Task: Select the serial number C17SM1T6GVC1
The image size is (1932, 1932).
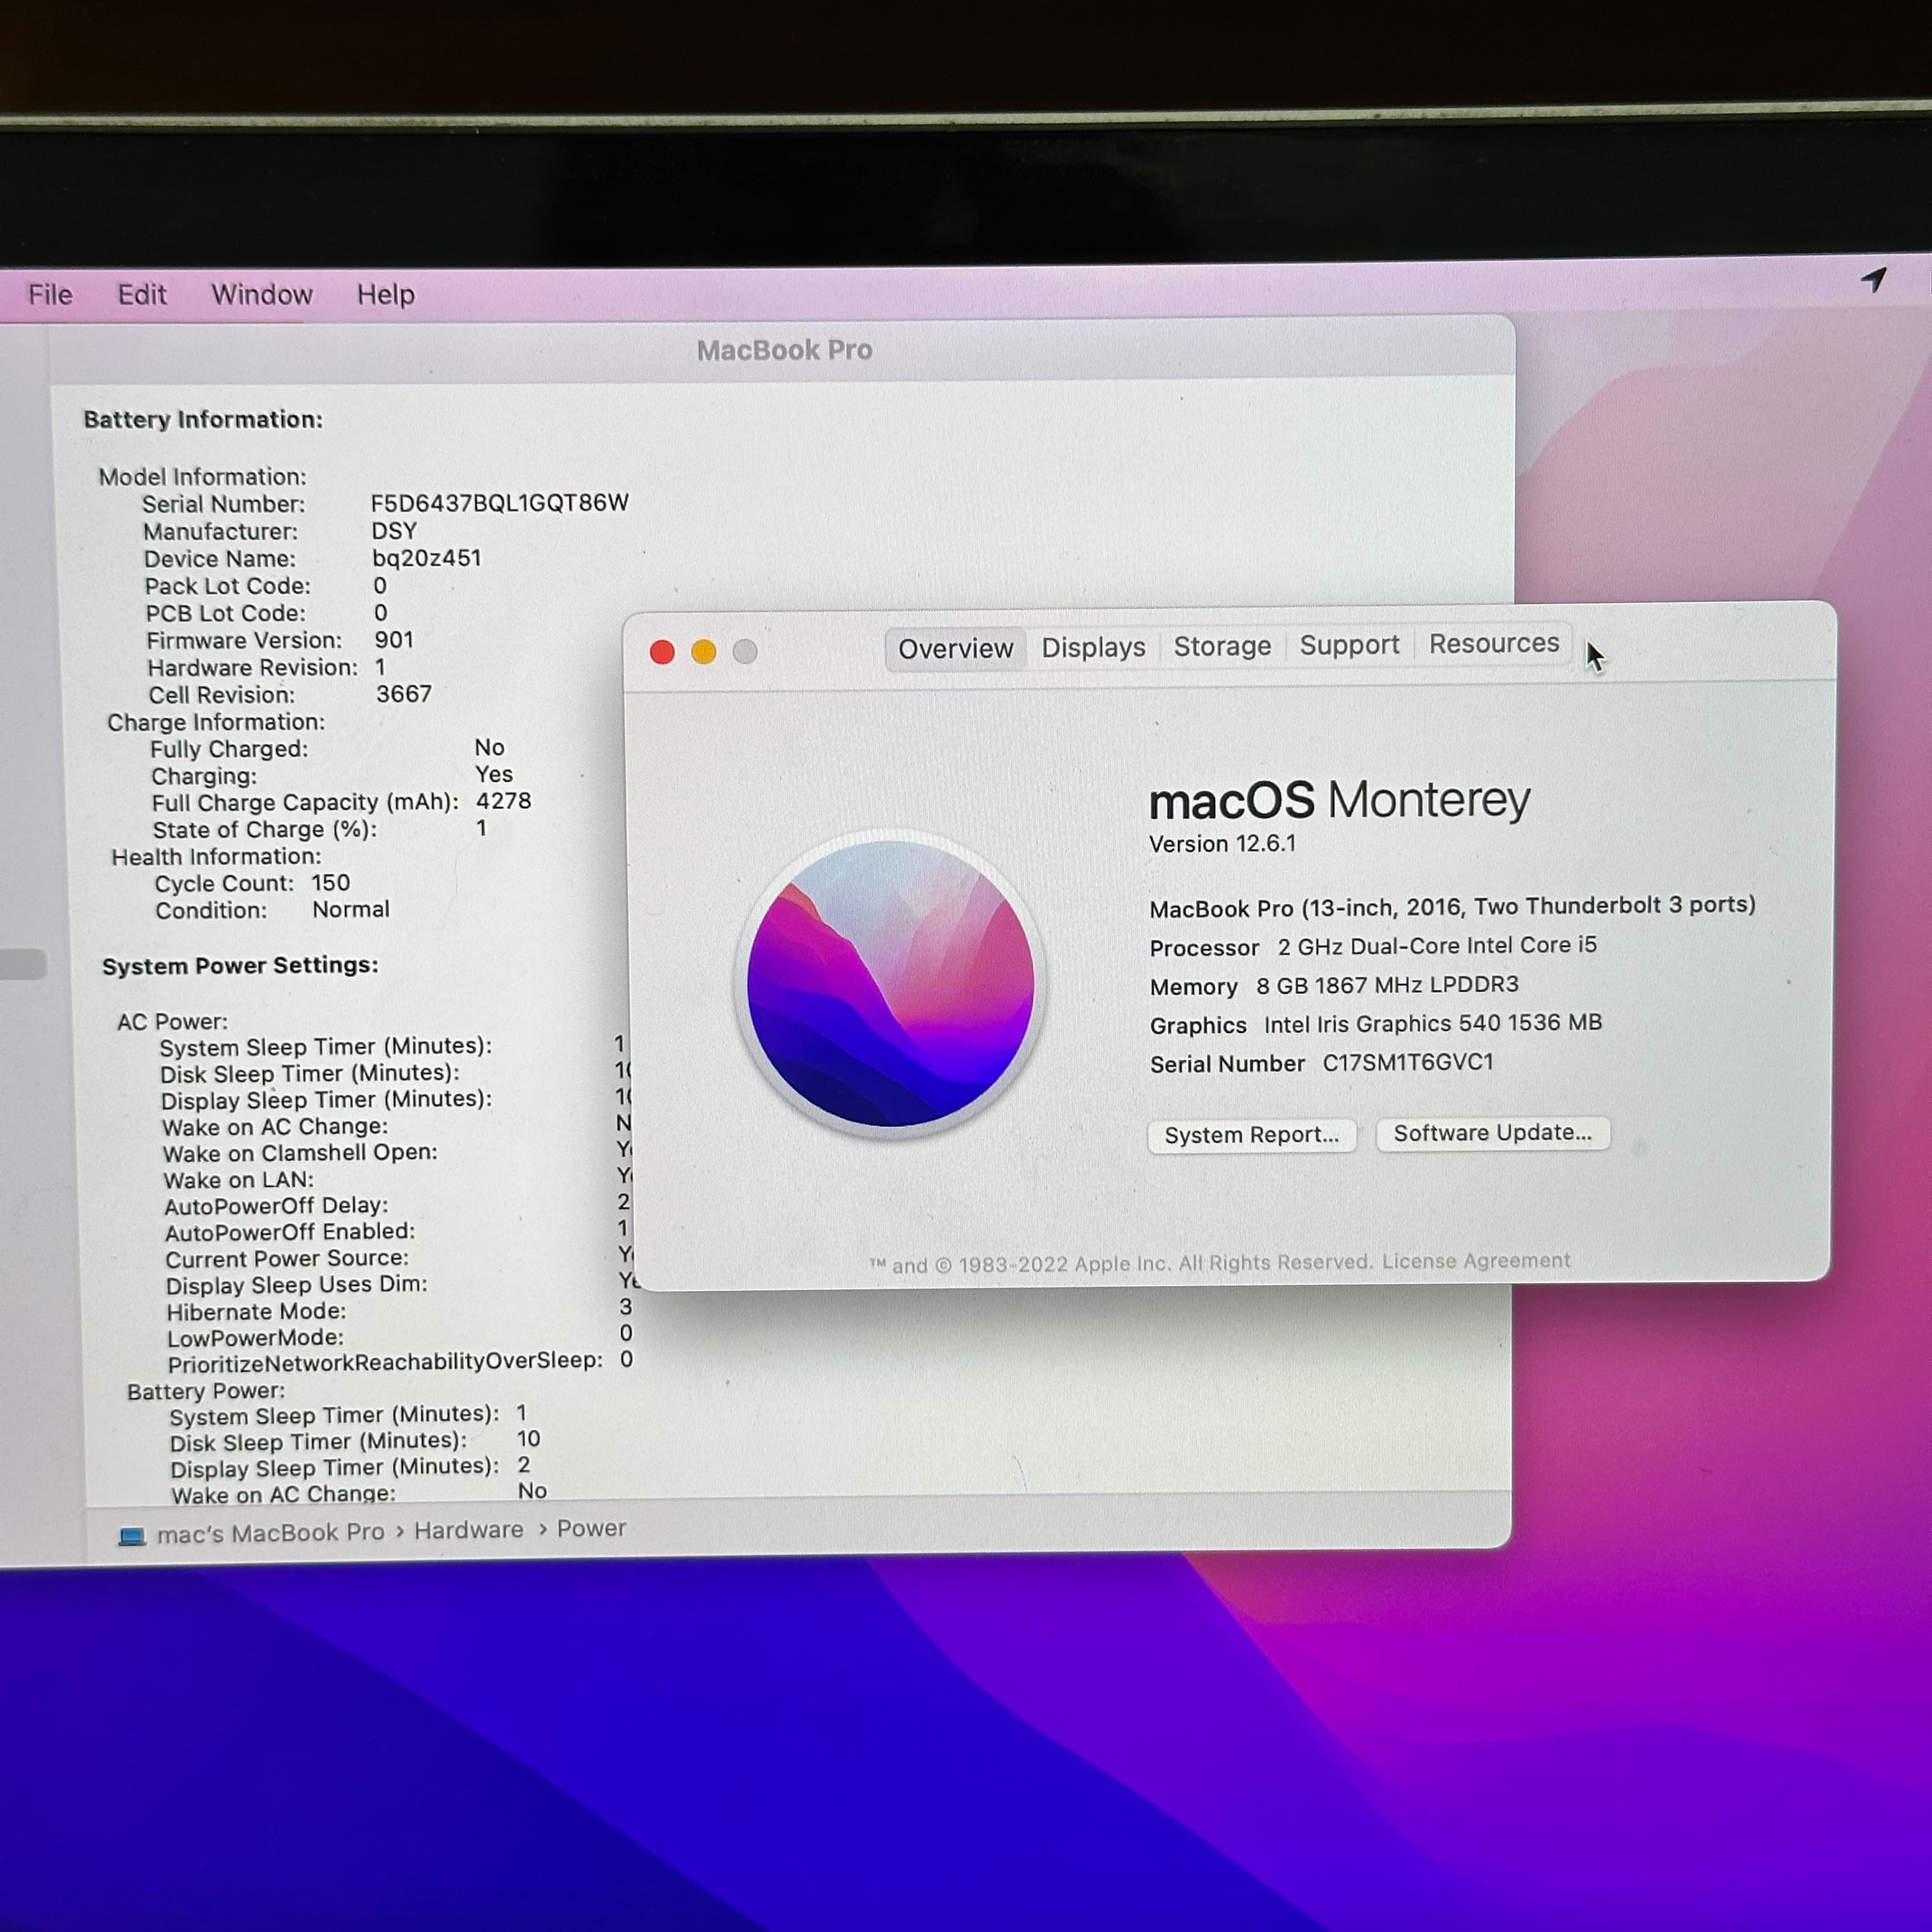Action: click(x=1407, y=1062)
